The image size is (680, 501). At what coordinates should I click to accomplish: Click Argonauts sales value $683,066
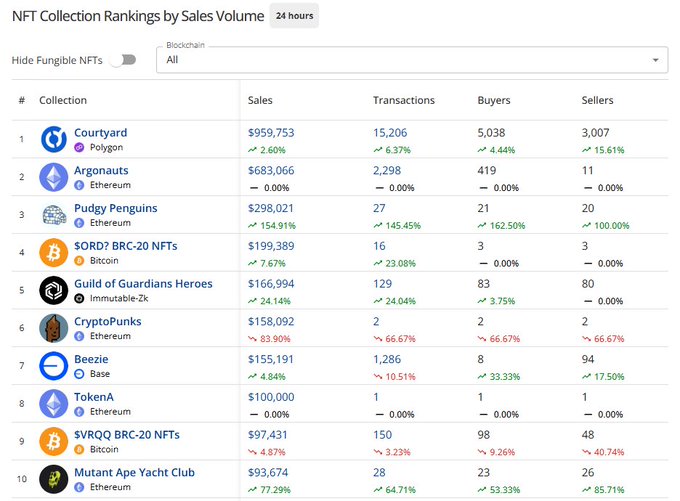click(x=271, y=170)
